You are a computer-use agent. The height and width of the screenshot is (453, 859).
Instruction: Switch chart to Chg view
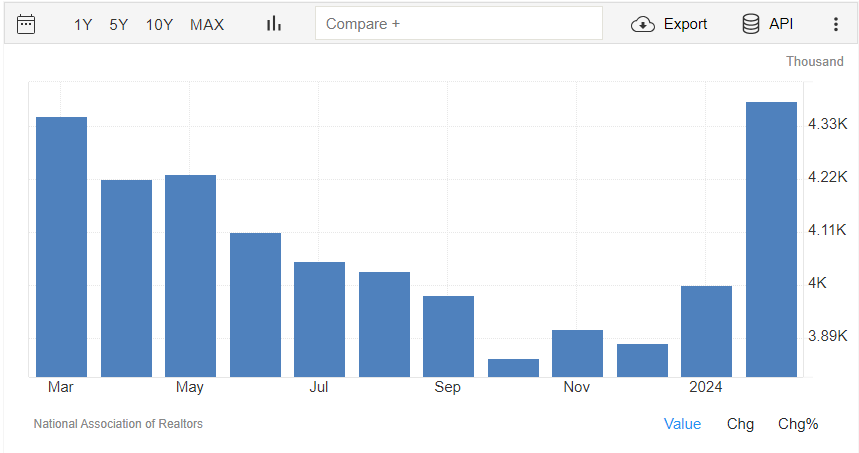click(740, 424)
